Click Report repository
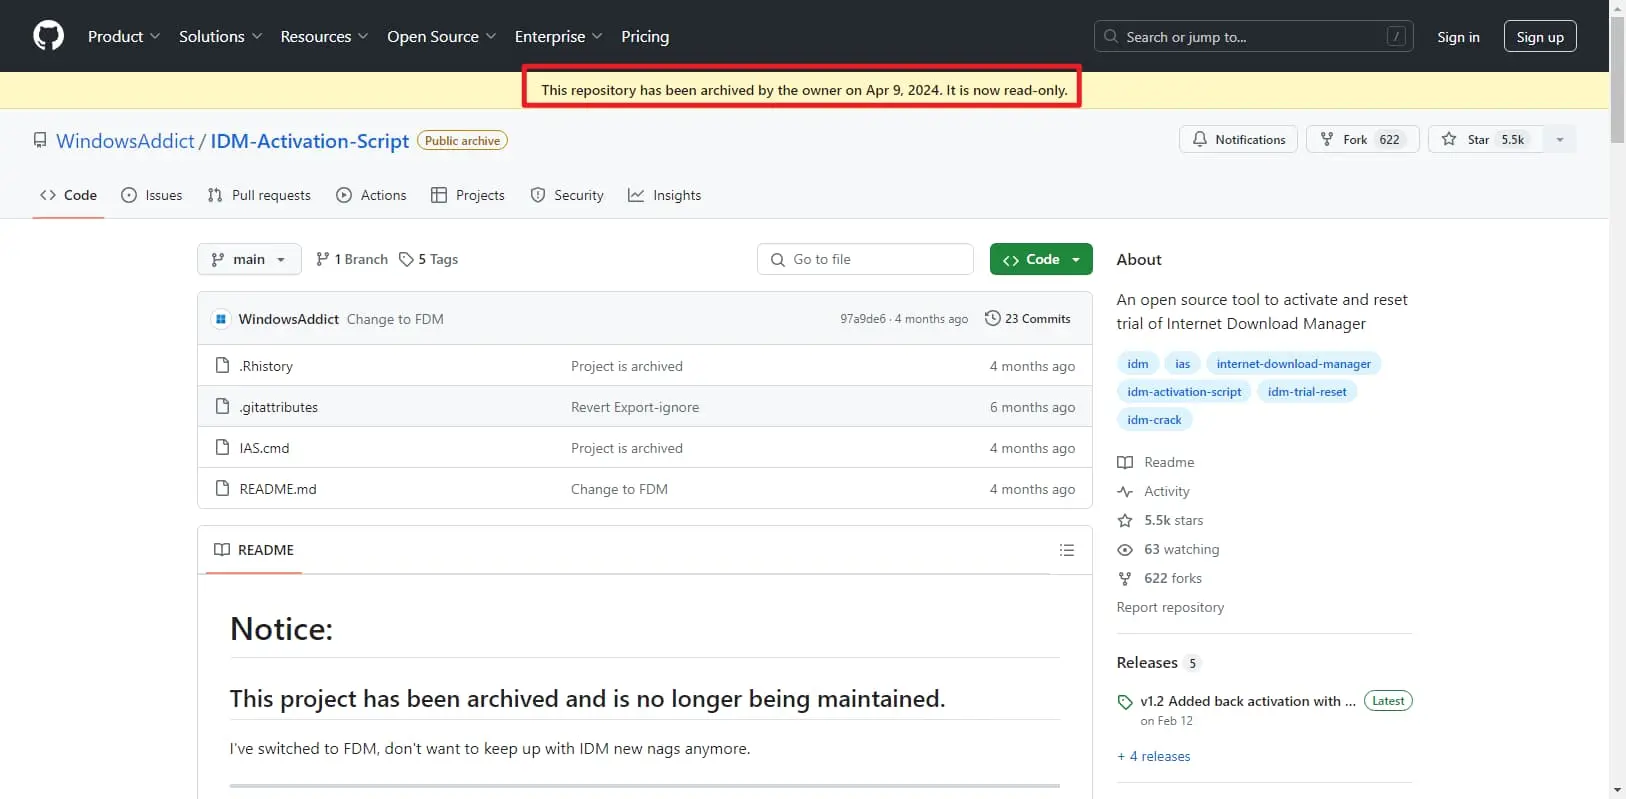This screenshot has height=799, width=1626. coord(1170,607)
